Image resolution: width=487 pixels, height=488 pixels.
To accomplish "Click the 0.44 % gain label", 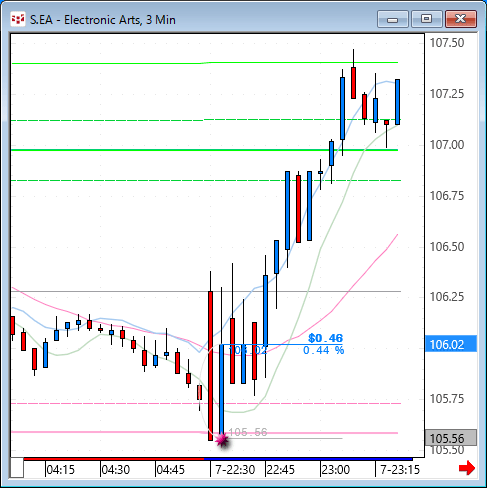I will click(x=323, y=350).
